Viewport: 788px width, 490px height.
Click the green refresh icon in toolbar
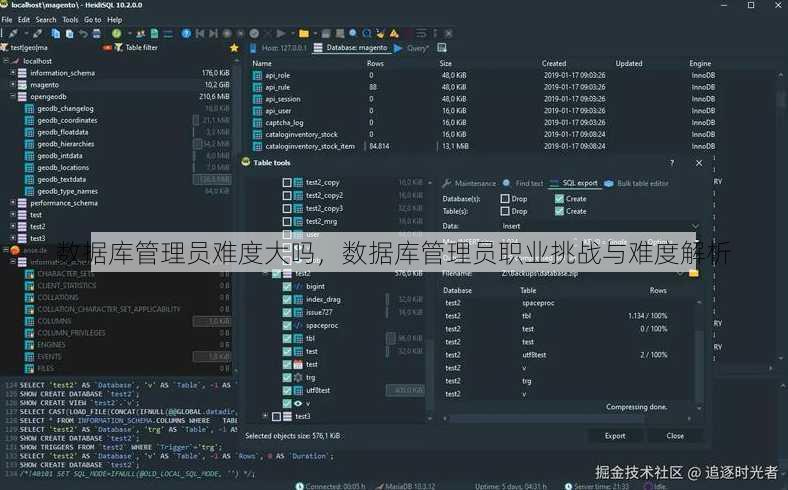[x=117, y=33]
